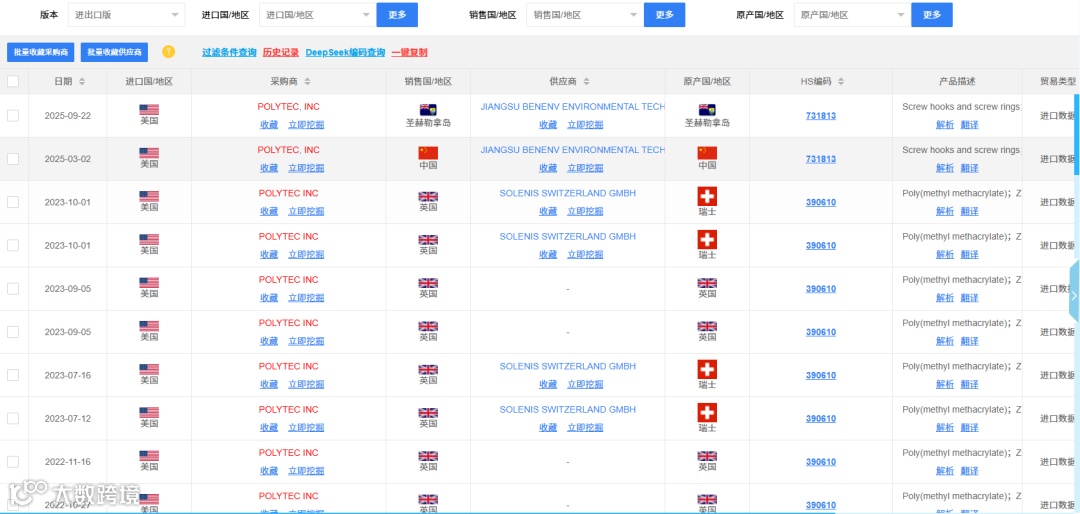Click date cell 2023-07-12
Screen dimensions: 1080x514
coord(68,418)
